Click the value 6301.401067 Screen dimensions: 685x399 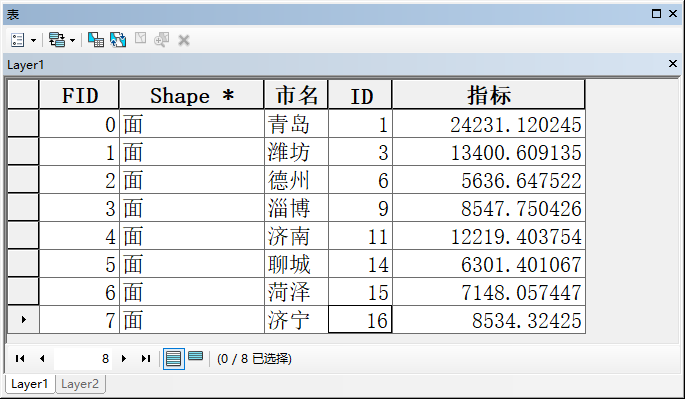521,265
